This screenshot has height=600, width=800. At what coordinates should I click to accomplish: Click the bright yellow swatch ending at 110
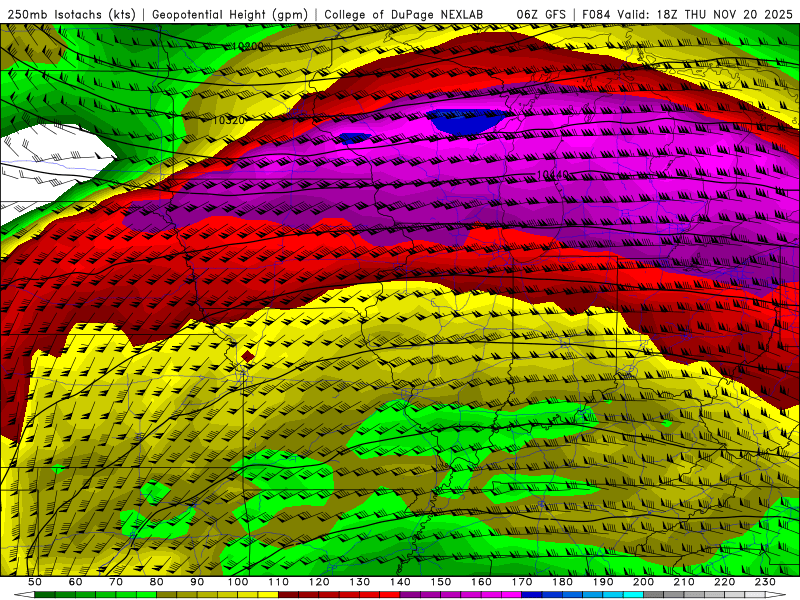click(x=268, y=594)
